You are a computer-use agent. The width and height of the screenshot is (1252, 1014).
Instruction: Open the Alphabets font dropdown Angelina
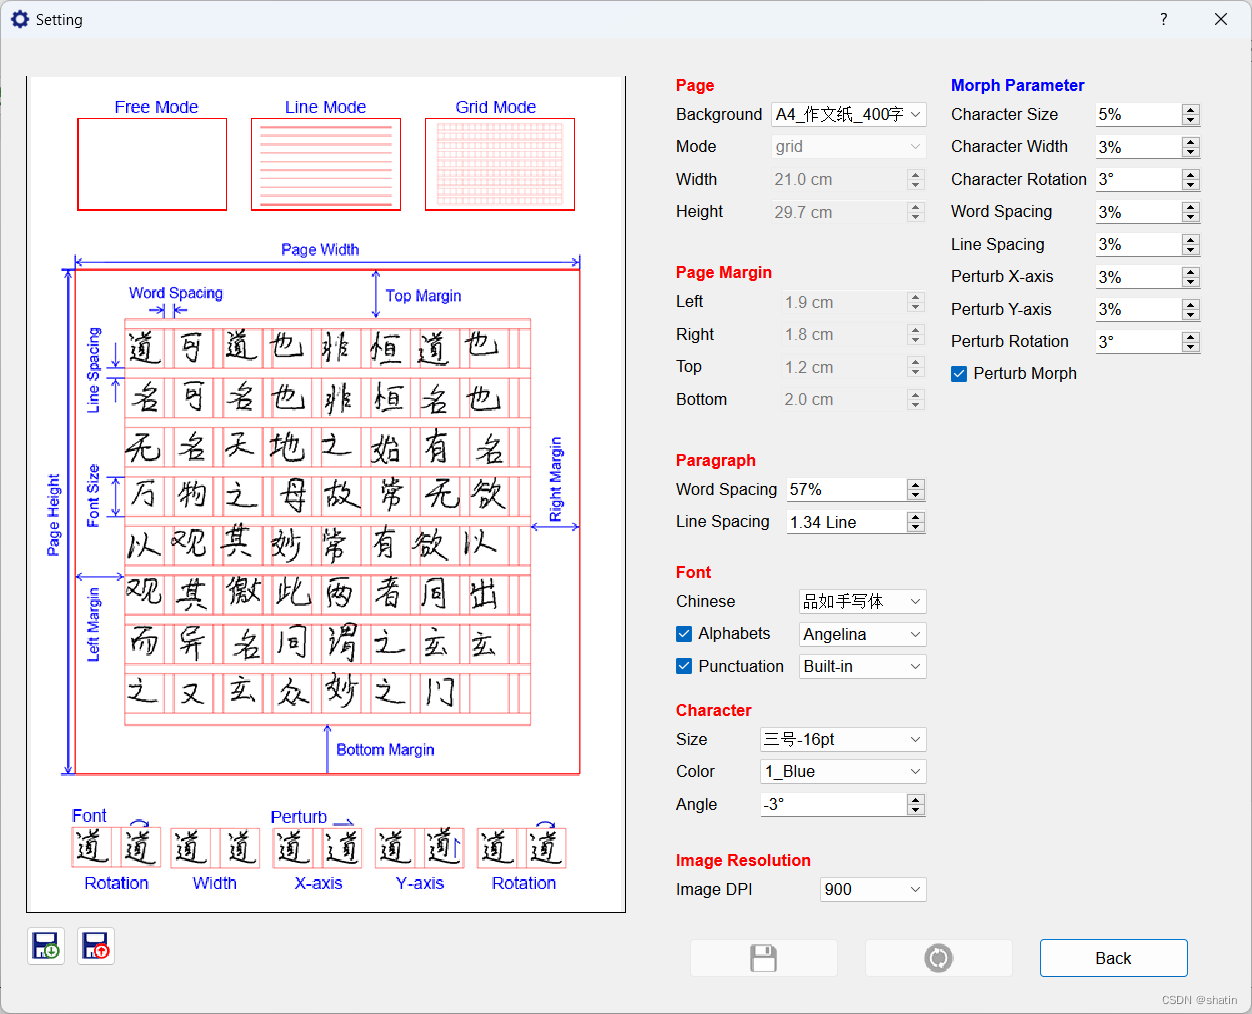coord(862,634)
